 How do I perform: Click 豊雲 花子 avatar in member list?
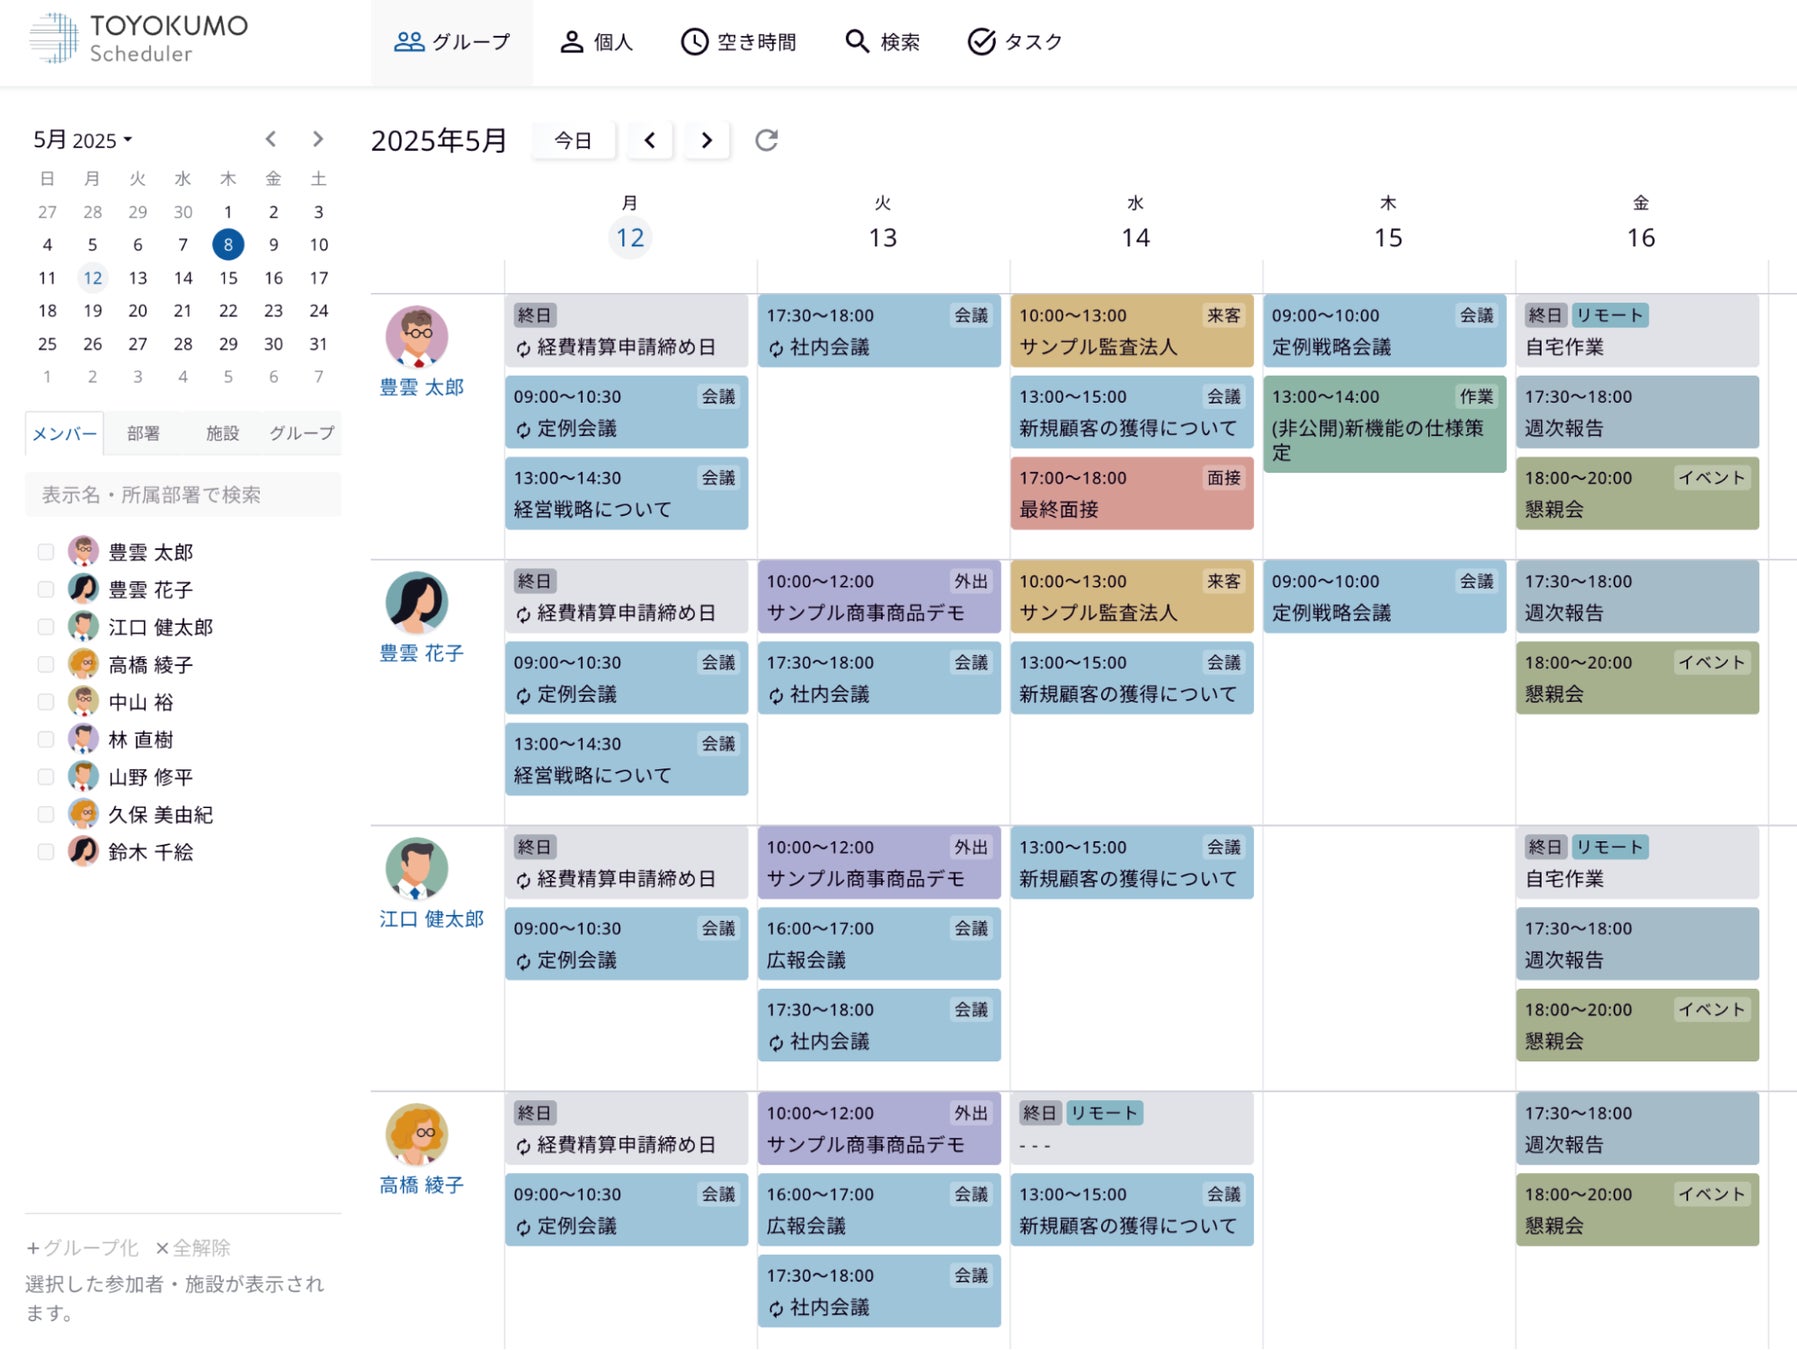(83, 588)
